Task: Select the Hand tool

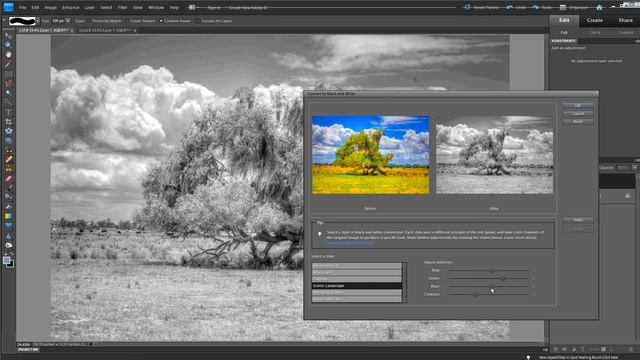Action: tap(8, 54)
